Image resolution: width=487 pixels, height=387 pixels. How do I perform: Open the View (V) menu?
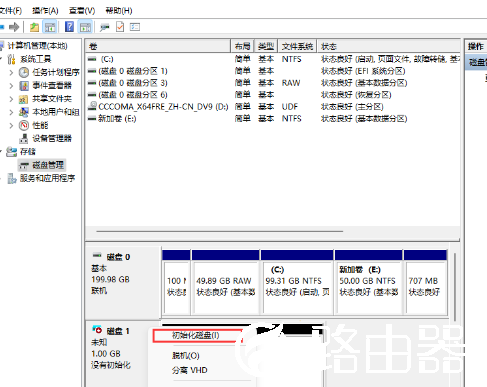tap(82, 11)
